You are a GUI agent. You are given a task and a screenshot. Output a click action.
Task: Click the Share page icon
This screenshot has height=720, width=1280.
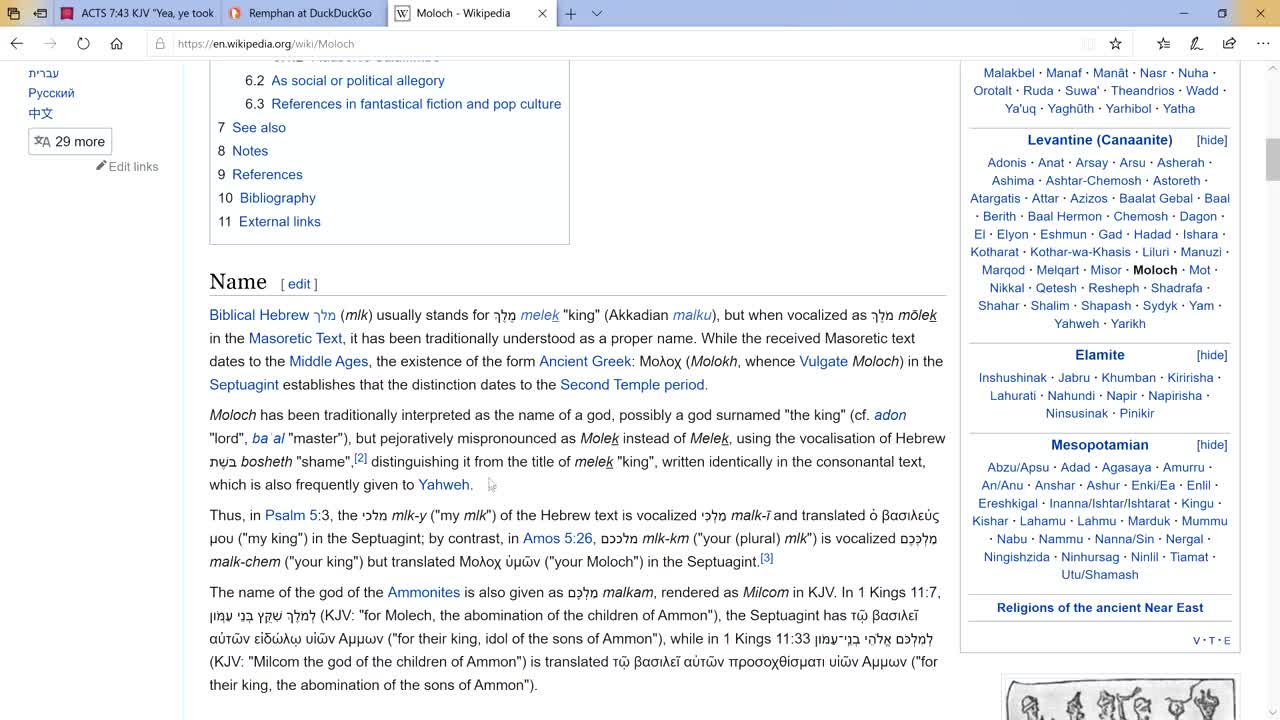1229,43
